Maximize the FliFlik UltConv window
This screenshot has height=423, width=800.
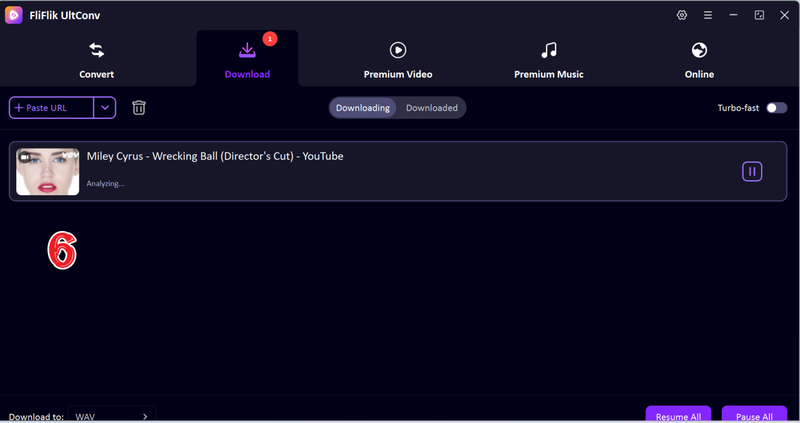(759, 15)
